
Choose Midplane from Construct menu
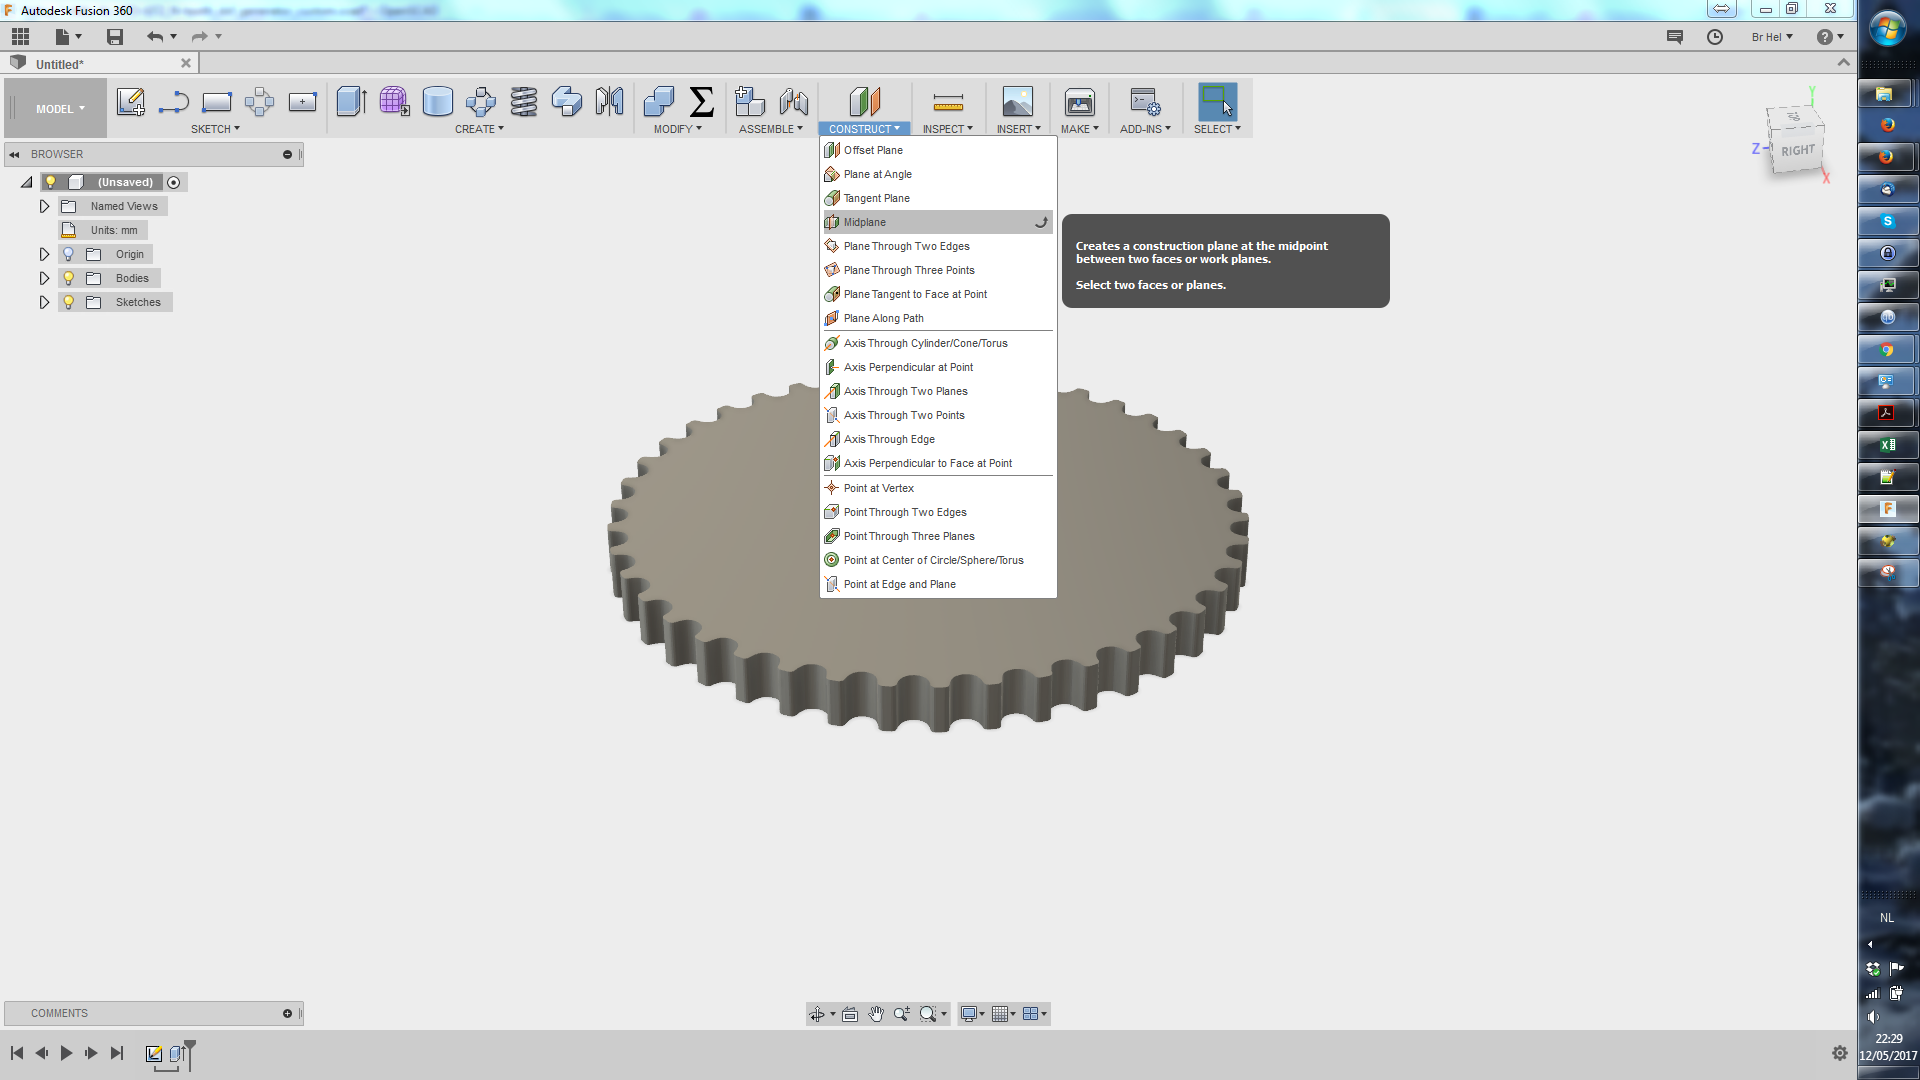(x=865, y=222)
